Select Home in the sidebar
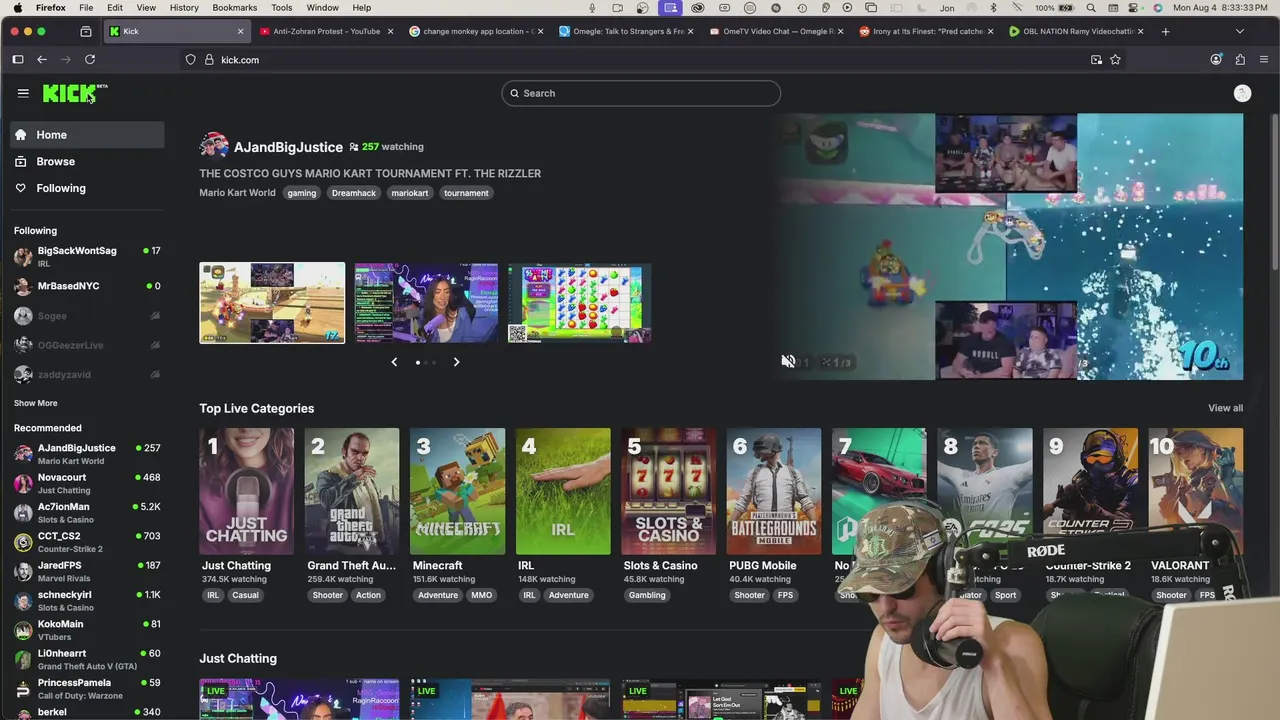The width and height of the screenshot is (1280, 720). (88, 135)
